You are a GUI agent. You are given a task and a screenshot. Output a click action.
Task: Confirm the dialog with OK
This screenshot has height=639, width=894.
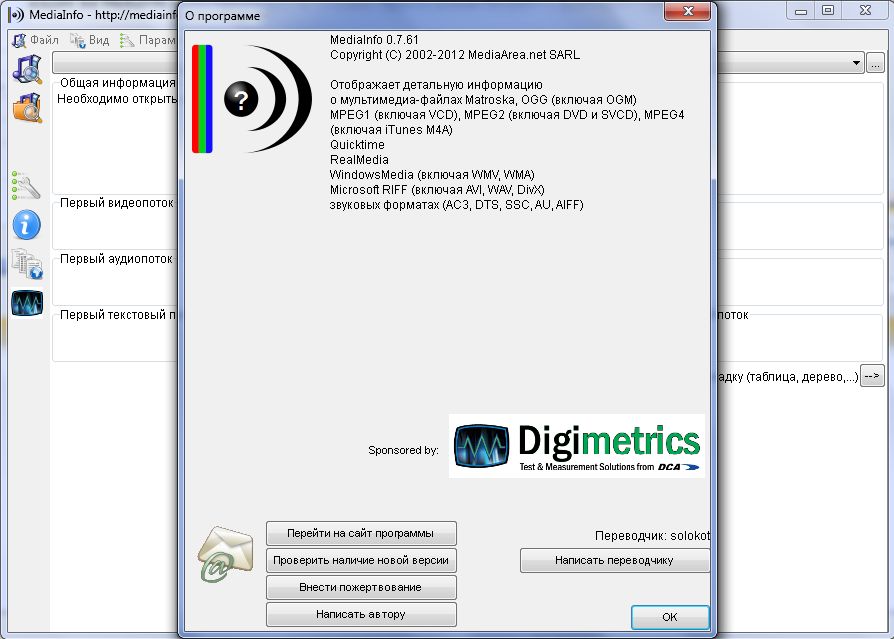pos(670,617)
